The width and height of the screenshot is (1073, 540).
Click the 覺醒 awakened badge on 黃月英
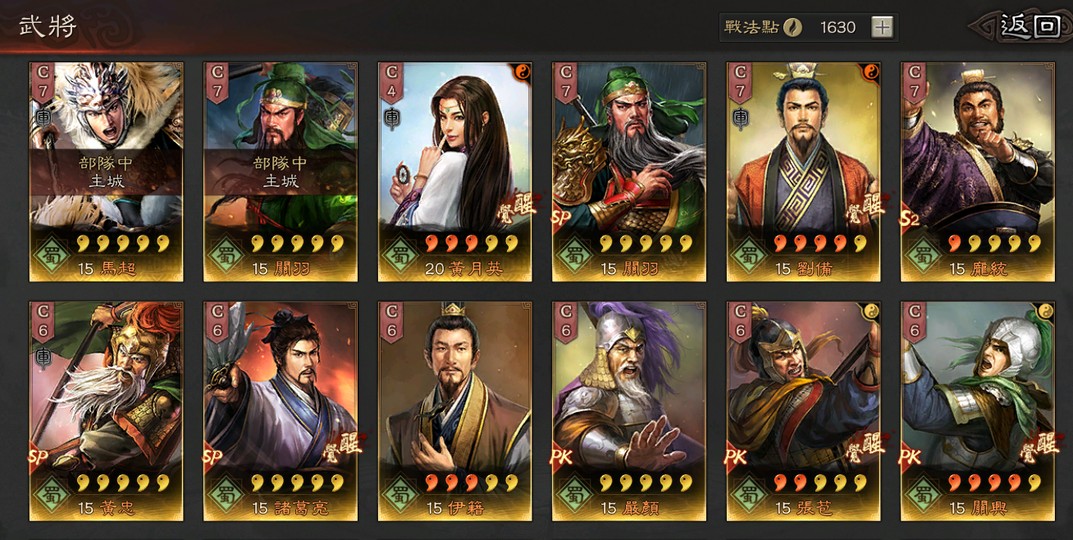pos(517,209)
